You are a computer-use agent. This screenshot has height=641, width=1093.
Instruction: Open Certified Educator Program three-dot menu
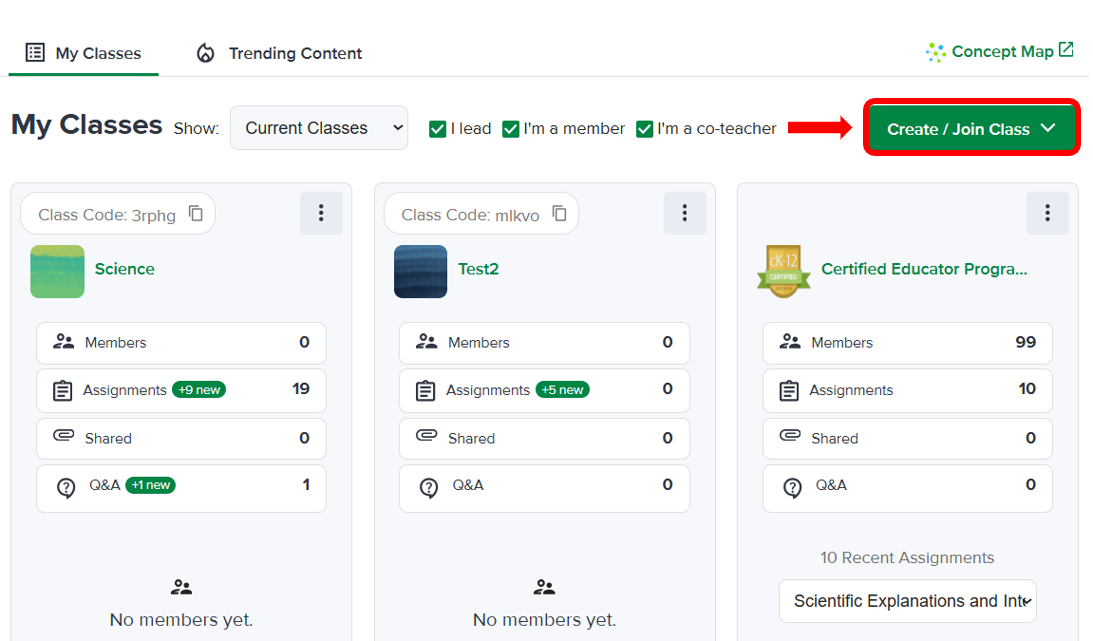[x=1048, y=213]
